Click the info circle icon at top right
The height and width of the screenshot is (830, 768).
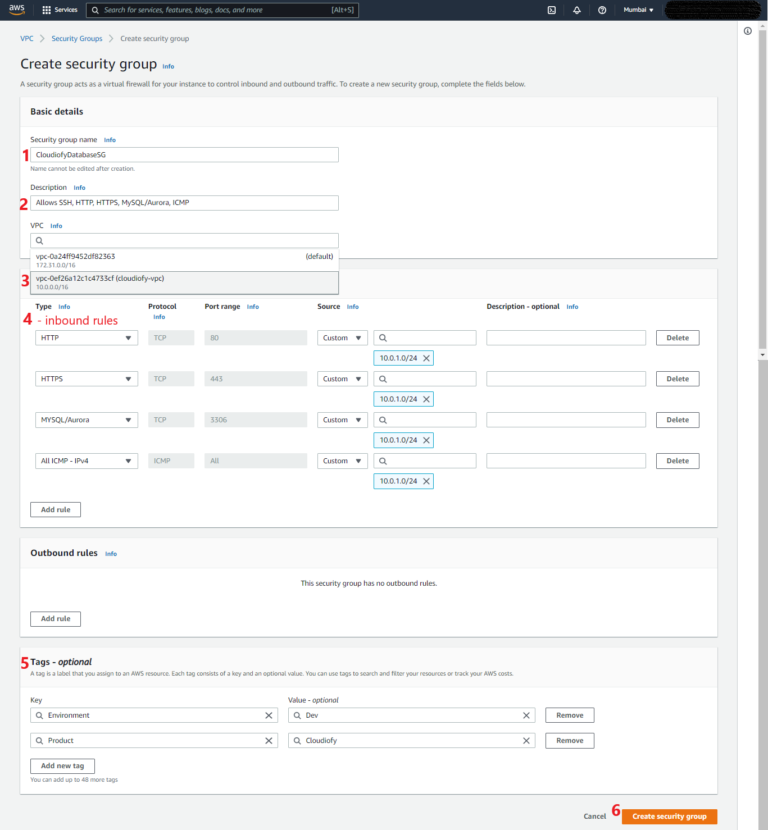click(748, 31)
